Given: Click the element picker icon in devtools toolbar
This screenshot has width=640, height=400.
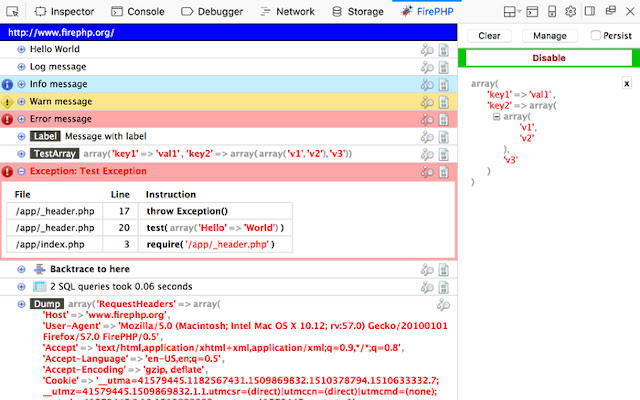Looking at the screenshot, I should (14, 12).
